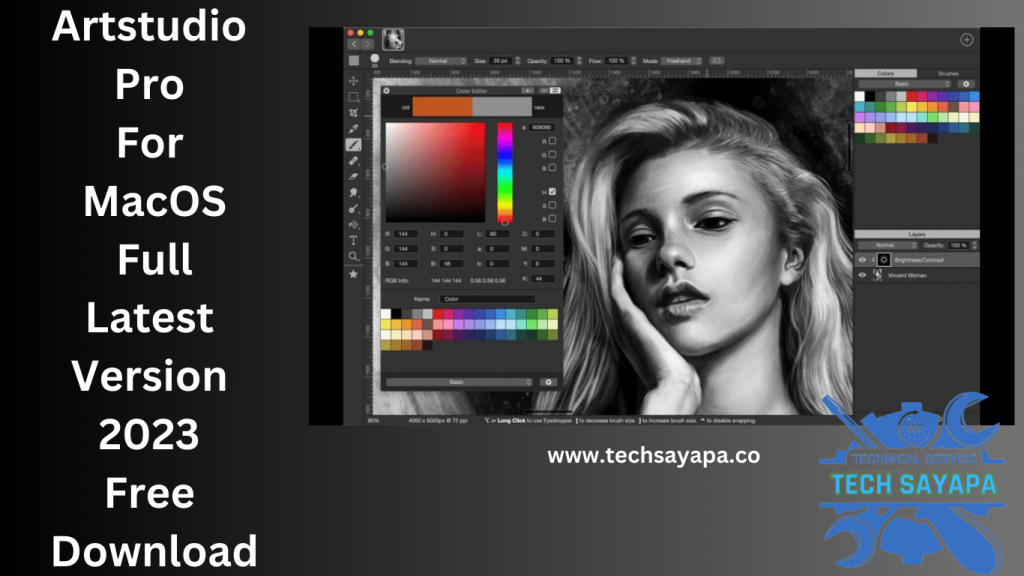Hide the Brightness/Contrast layer
1024x576 pixels.
tap(862, 260)
